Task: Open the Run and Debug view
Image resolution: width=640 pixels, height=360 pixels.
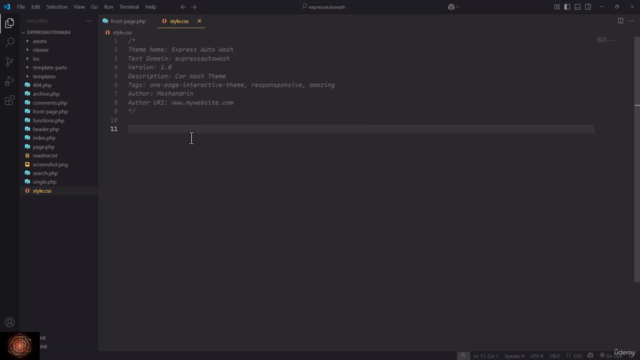Action: coord(9,81)
